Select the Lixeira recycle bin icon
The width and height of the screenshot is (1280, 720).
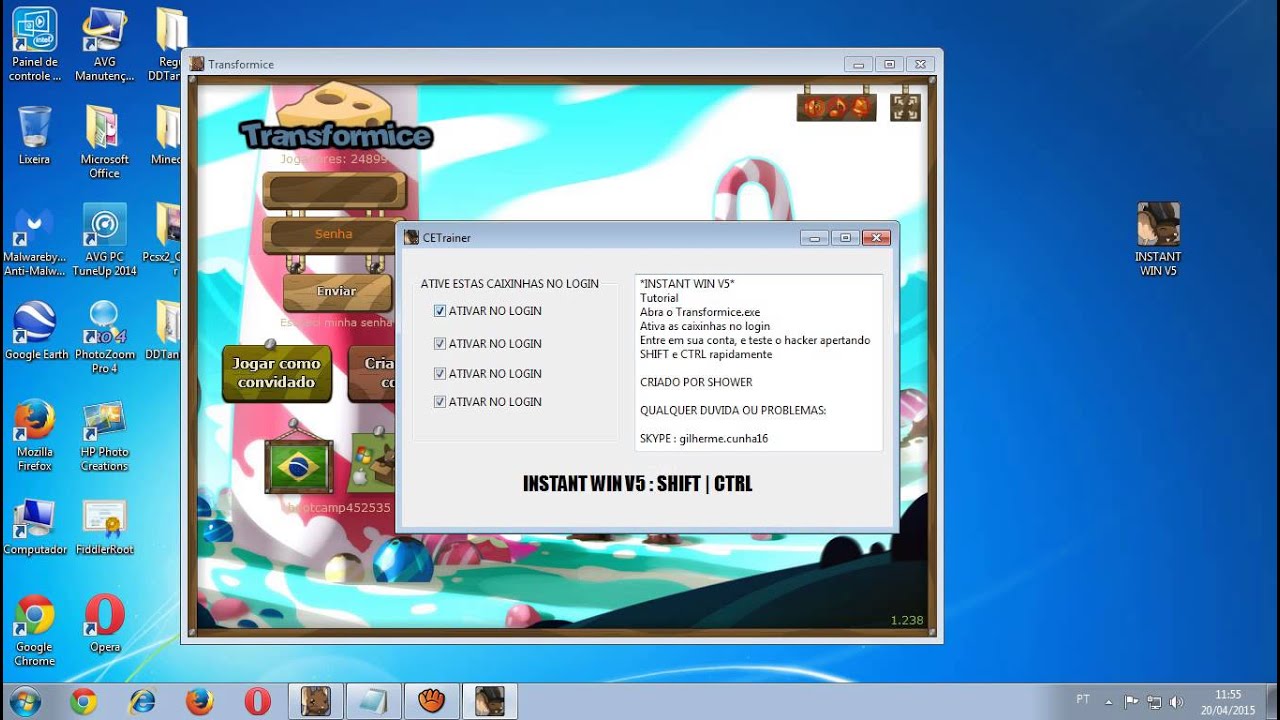(35, 135)
